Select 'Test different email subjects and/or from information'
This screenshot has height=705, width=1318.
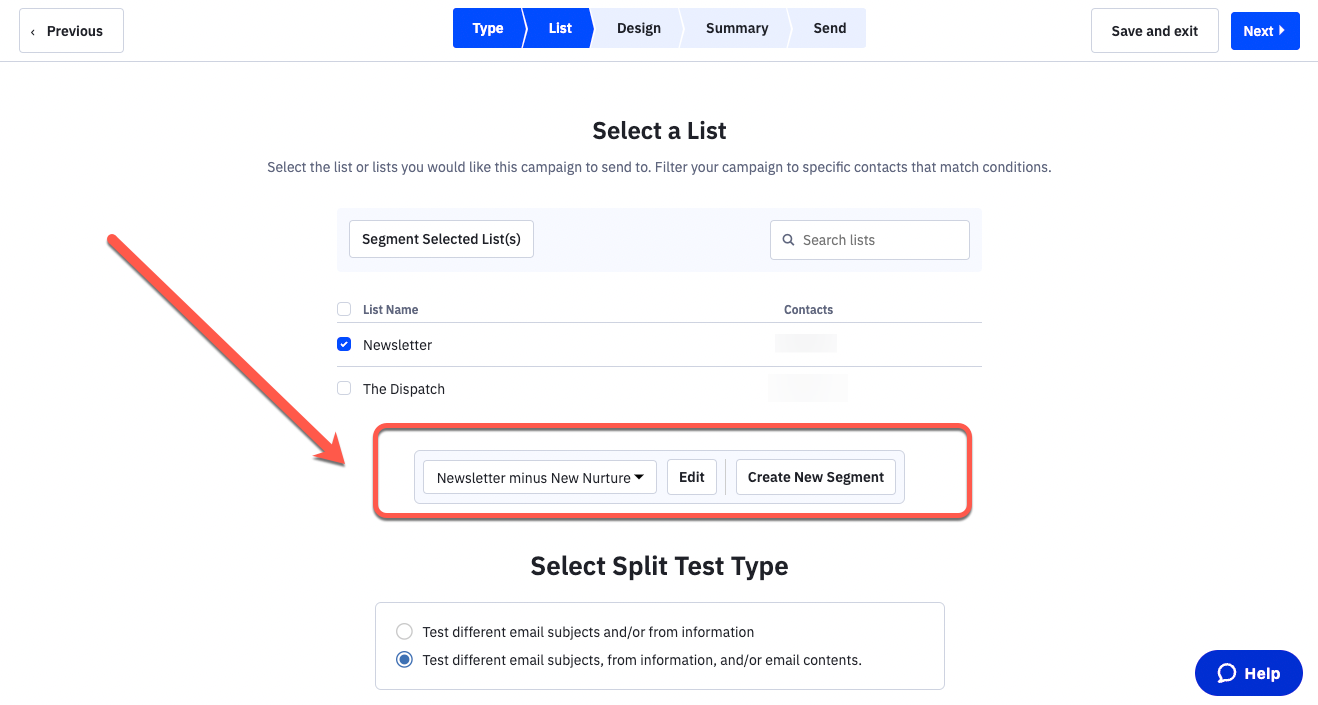click(404, 632)
